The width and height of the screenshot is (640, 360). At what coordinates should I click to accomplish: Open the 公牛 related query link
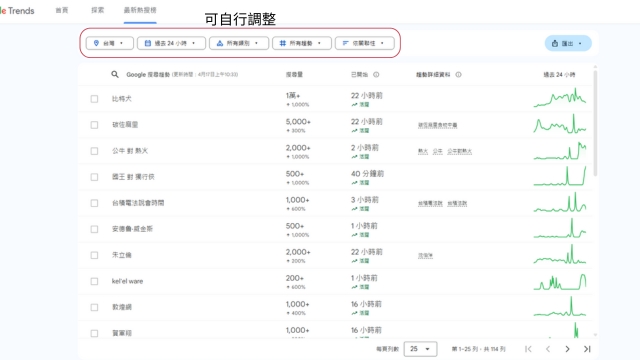point(438,151)
